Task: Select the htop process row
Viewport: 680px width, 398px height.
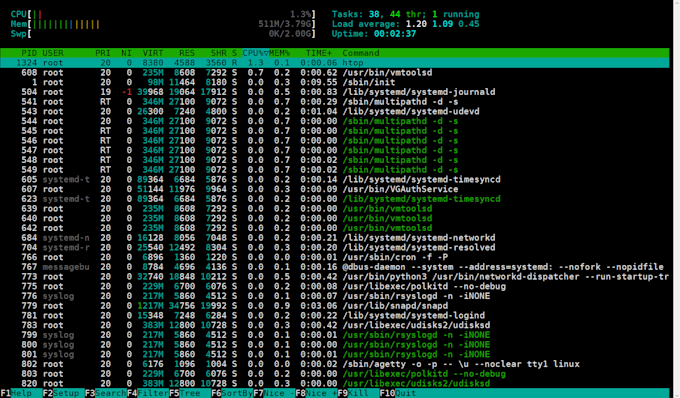Action: pos(334,63)
